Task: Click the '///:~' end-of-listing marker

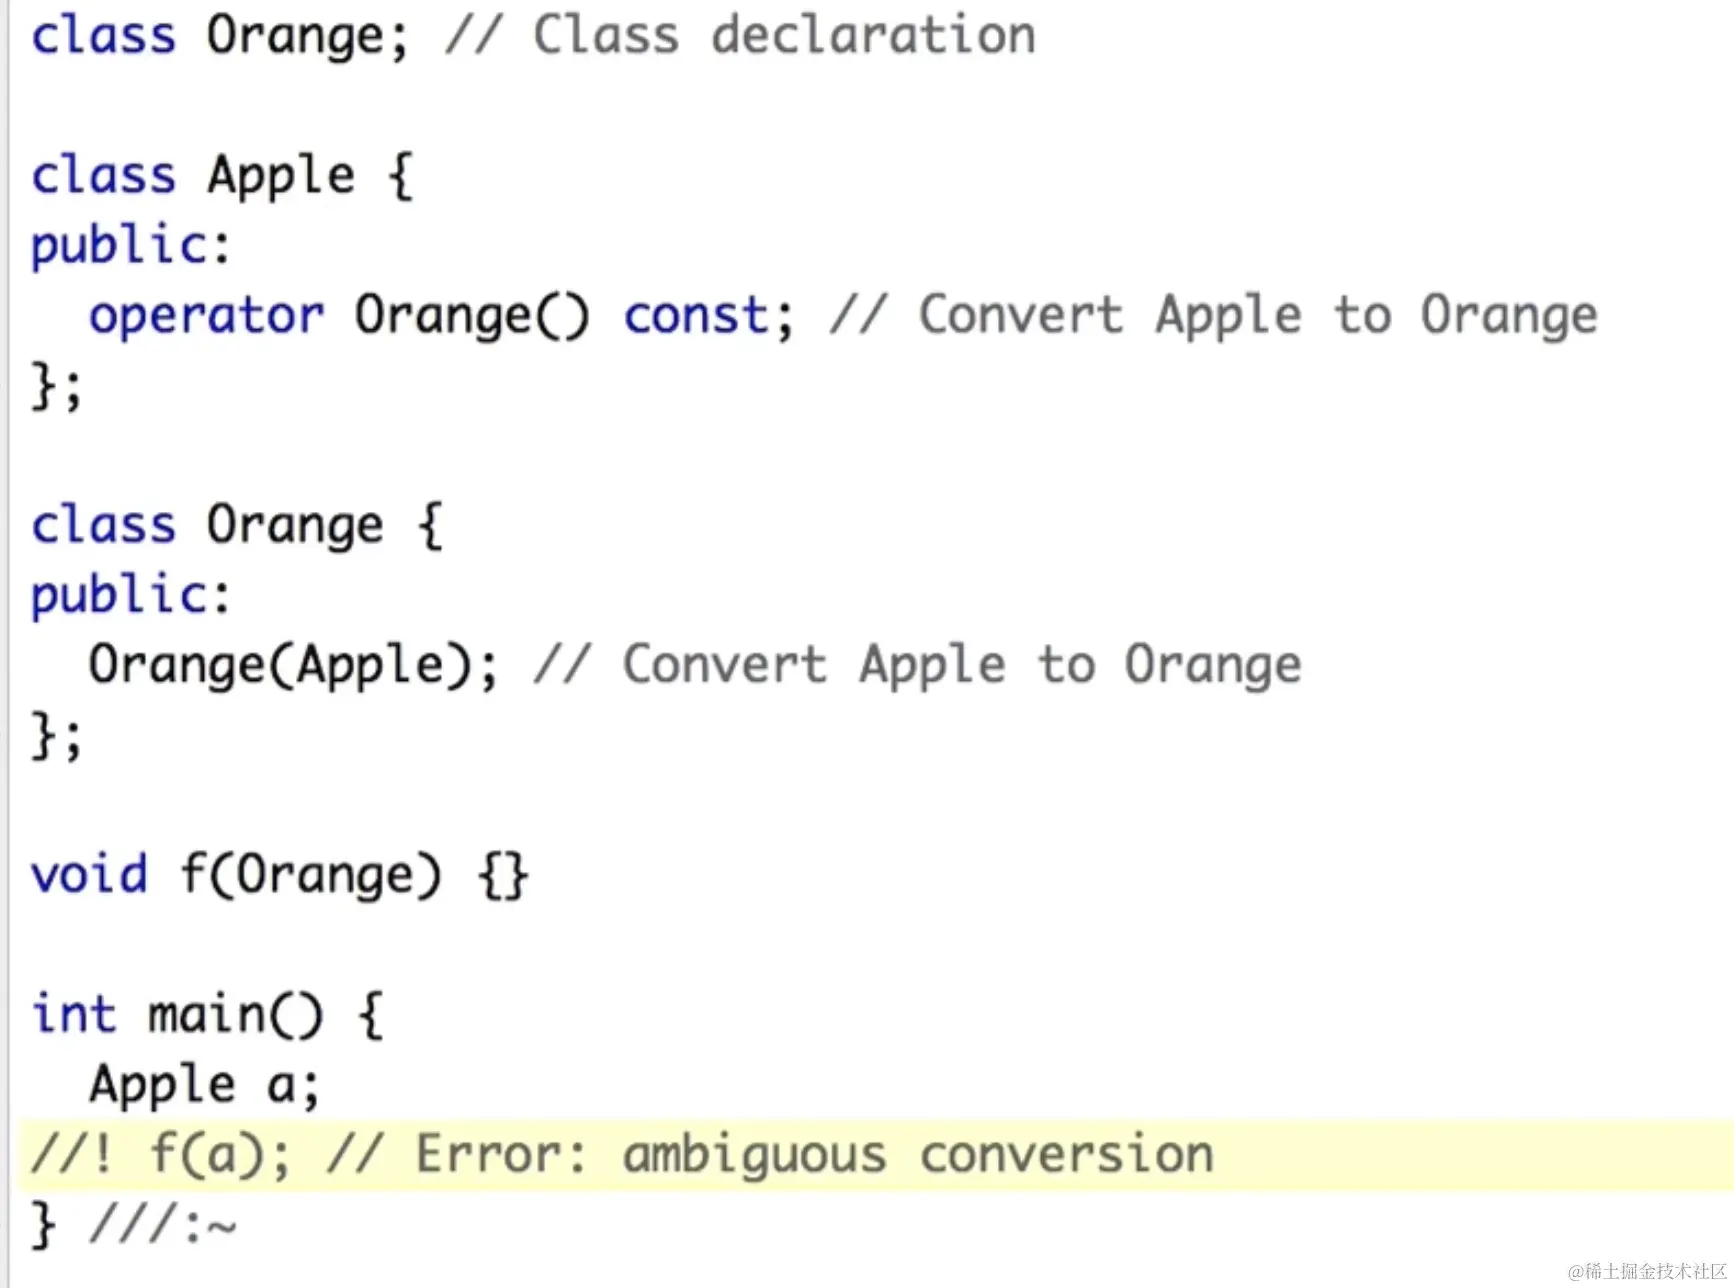Action: (x=163, y=1225)
